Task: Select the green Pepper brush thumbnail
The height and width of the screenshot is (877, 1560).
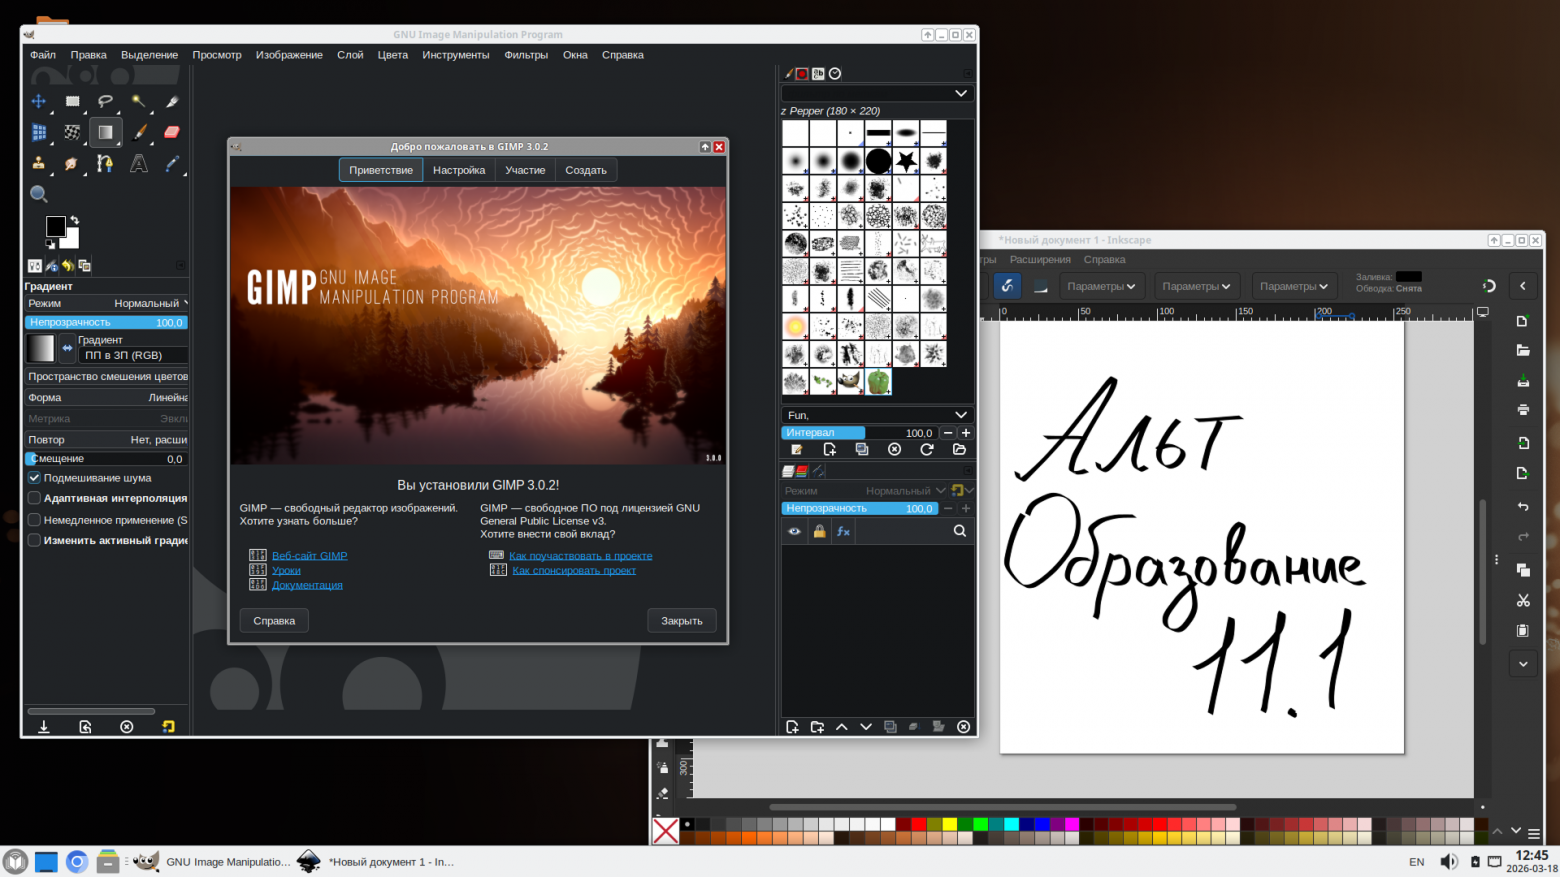Action: (878, 381)
